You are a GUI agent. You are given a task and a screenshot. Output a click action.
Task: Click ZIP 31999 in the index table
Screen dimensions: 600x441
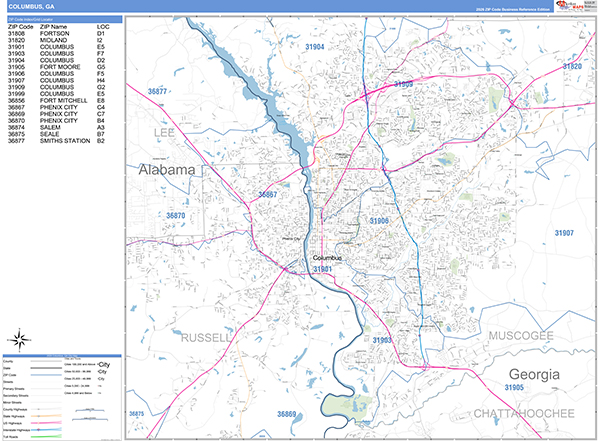(16, 94)
